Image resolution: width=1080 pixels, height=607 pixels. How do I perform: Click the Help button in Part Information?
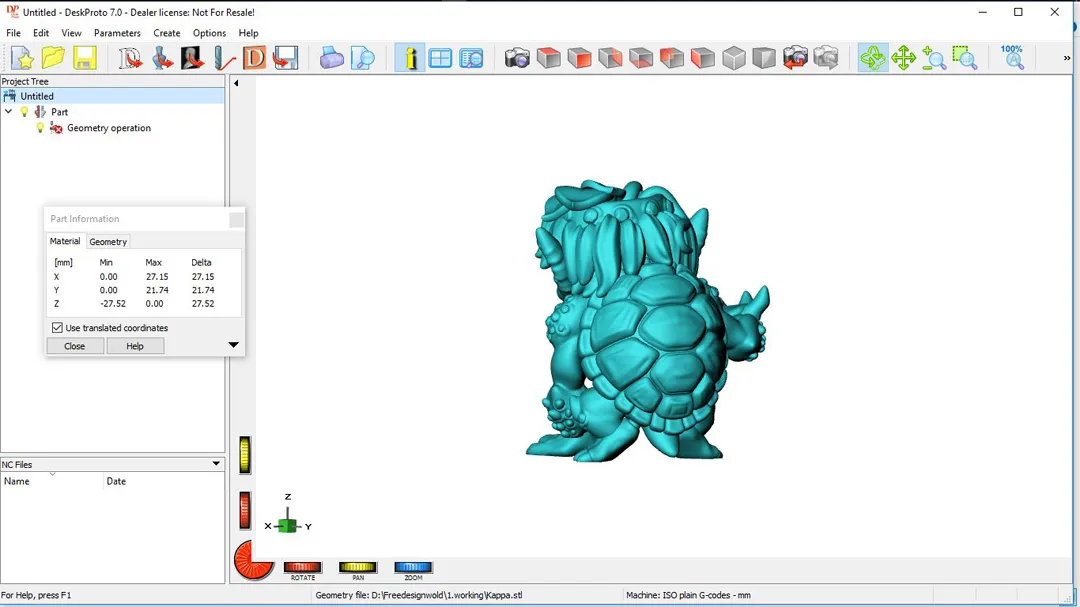tap(135, 346)
